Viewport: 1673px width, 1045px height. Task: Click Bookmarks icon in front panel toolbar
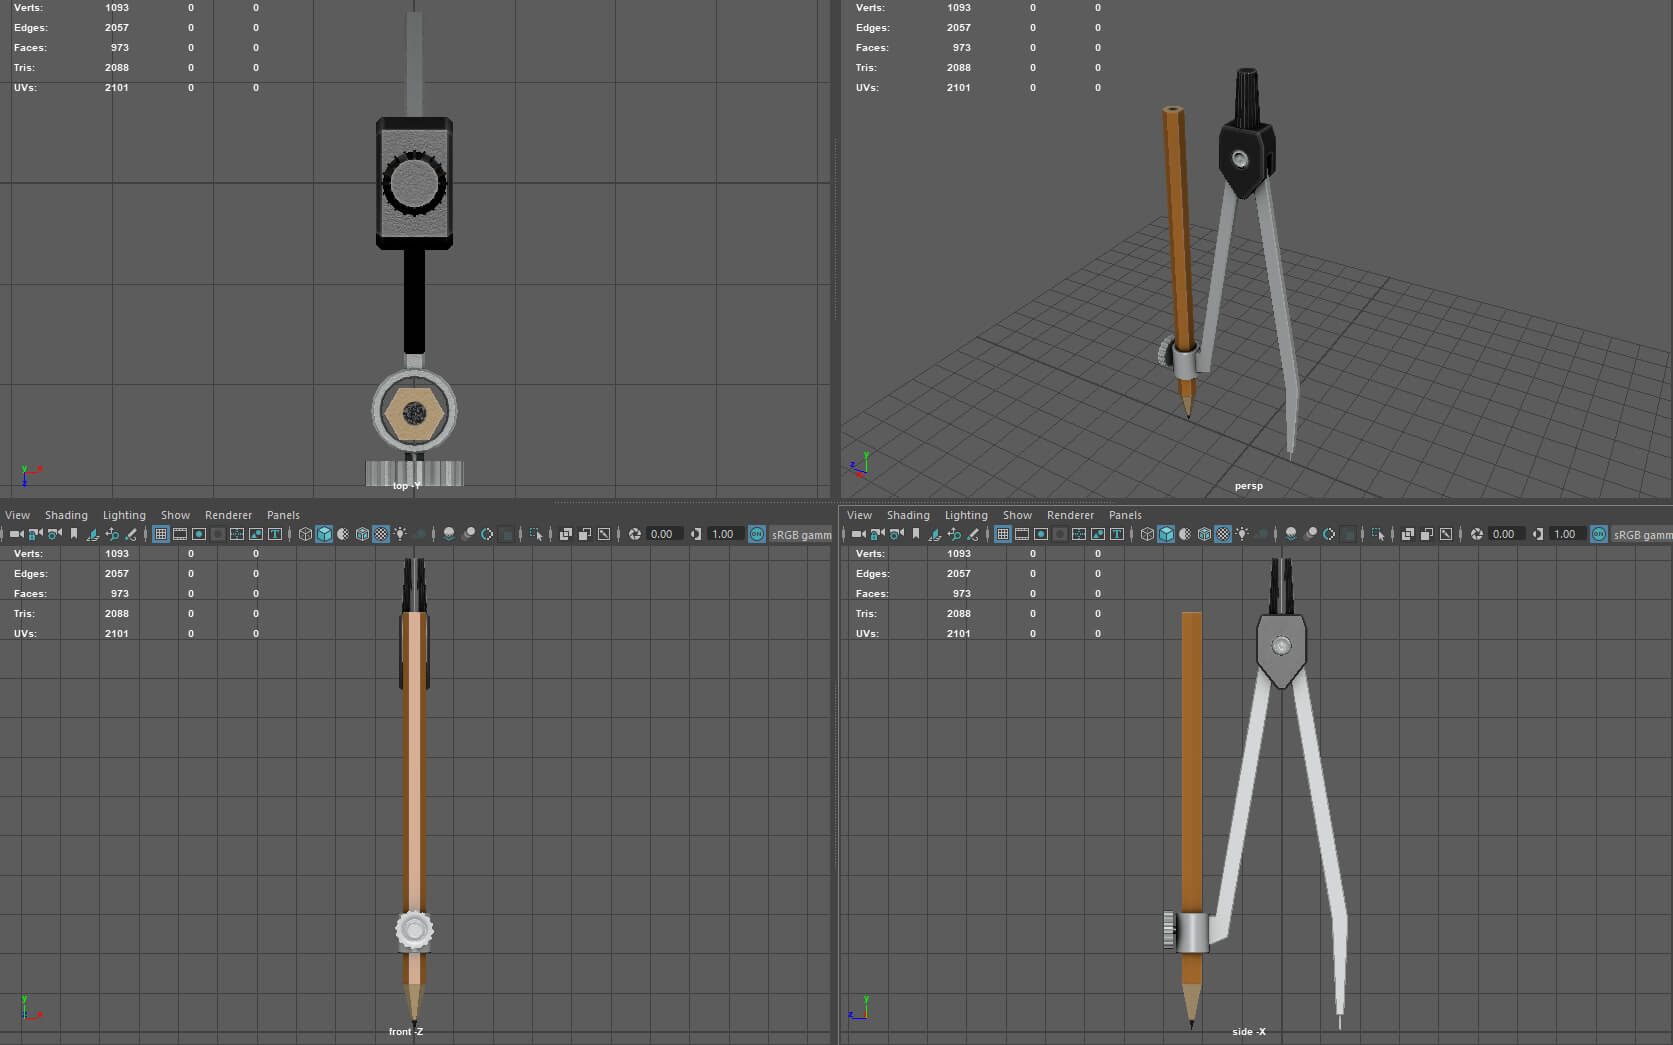(73, 534)
